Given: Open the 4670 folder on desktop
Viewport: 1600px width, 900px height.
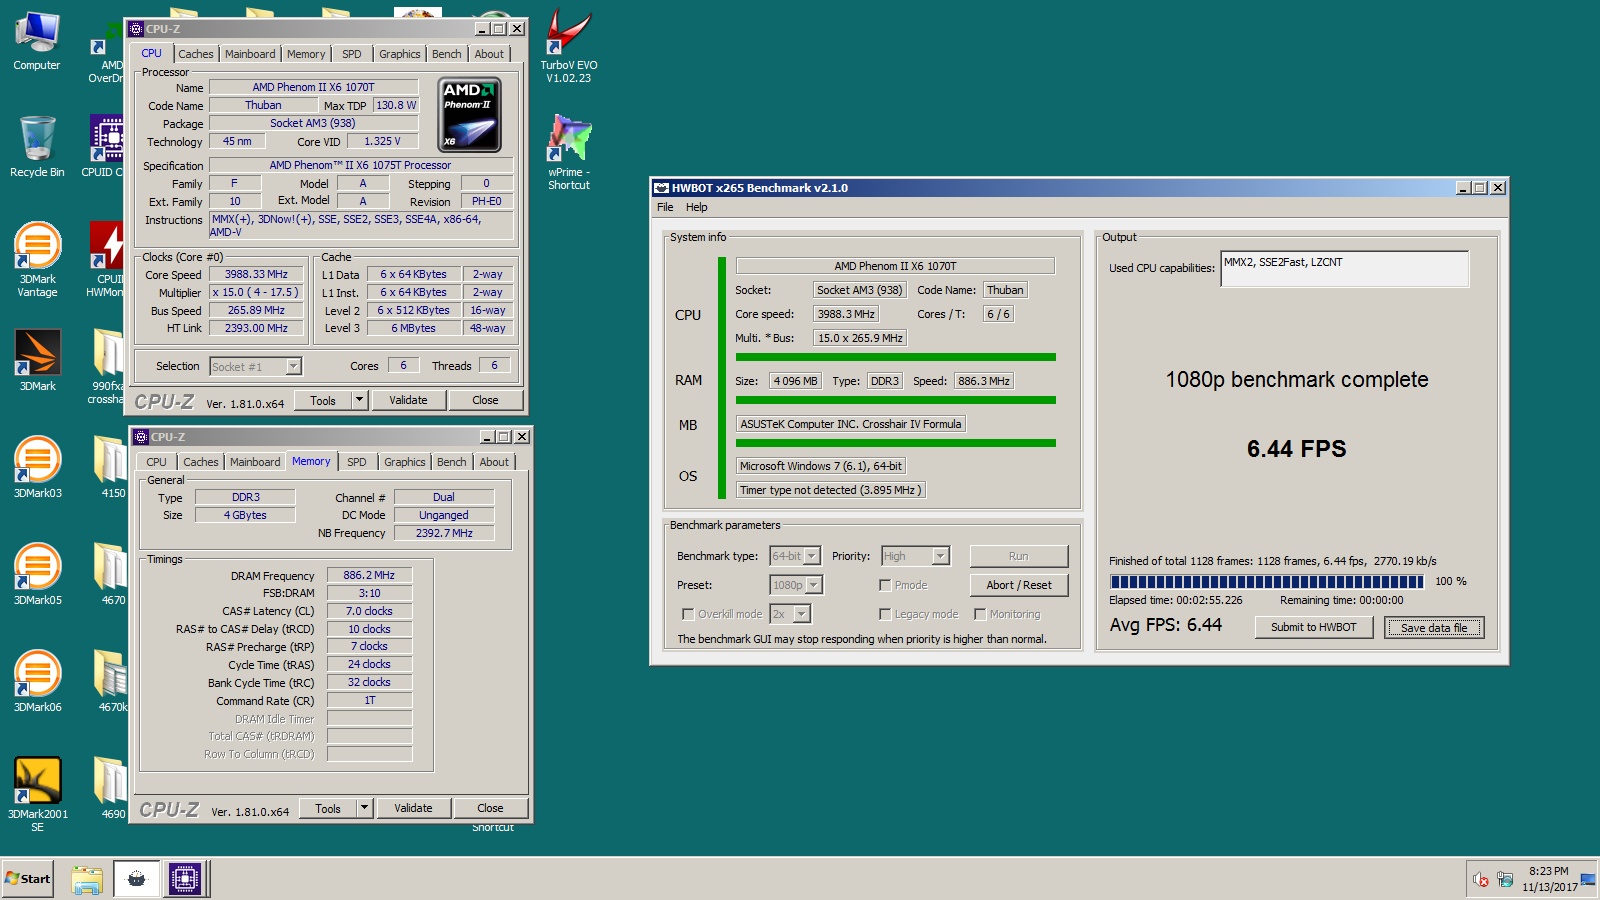Looking at the screenshot, I should (110, 574).
